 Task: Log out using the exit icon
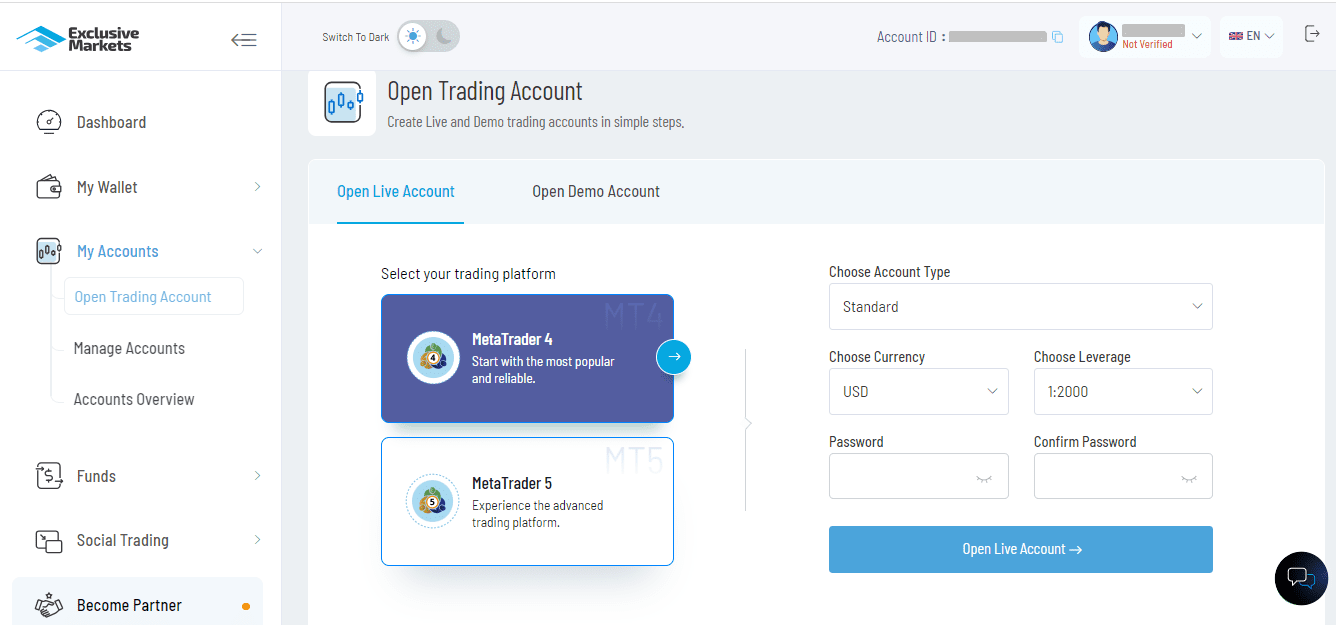(x=1313, y=34)
